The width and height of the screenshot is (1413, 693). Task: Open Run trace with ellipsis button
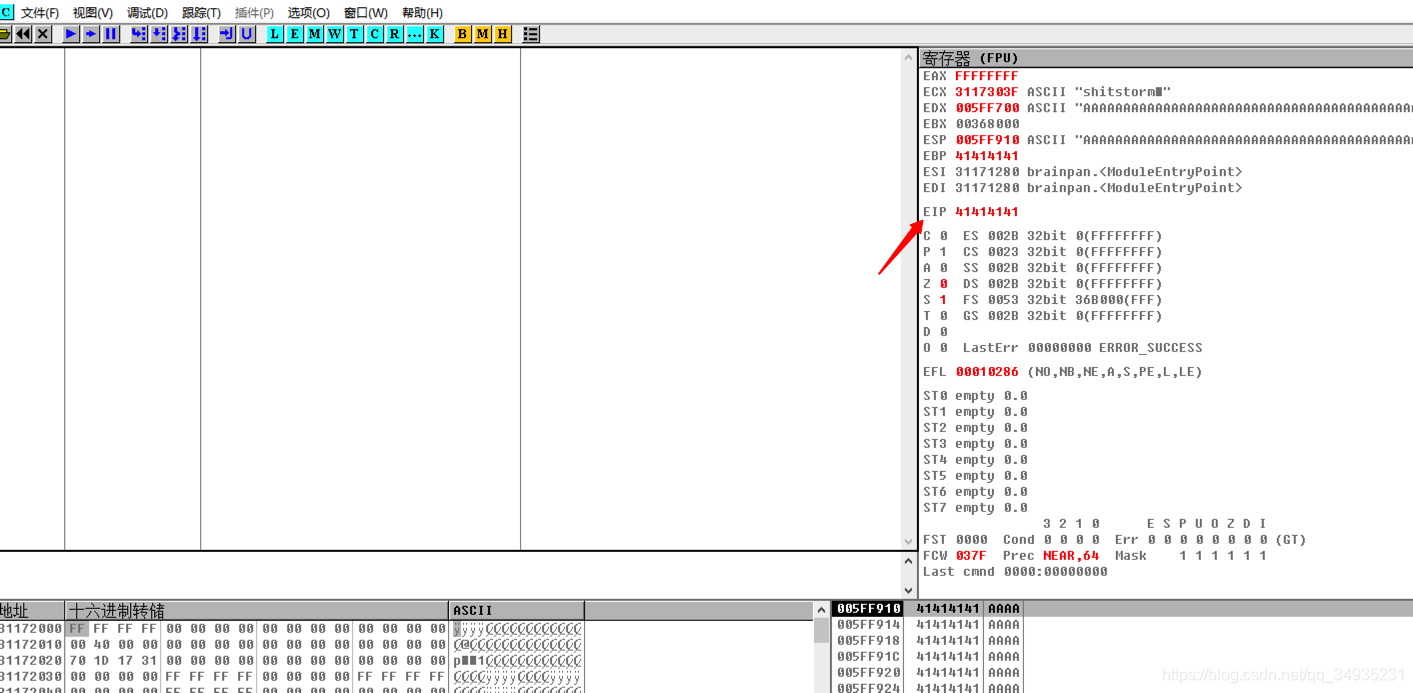[x=415, y=34]
